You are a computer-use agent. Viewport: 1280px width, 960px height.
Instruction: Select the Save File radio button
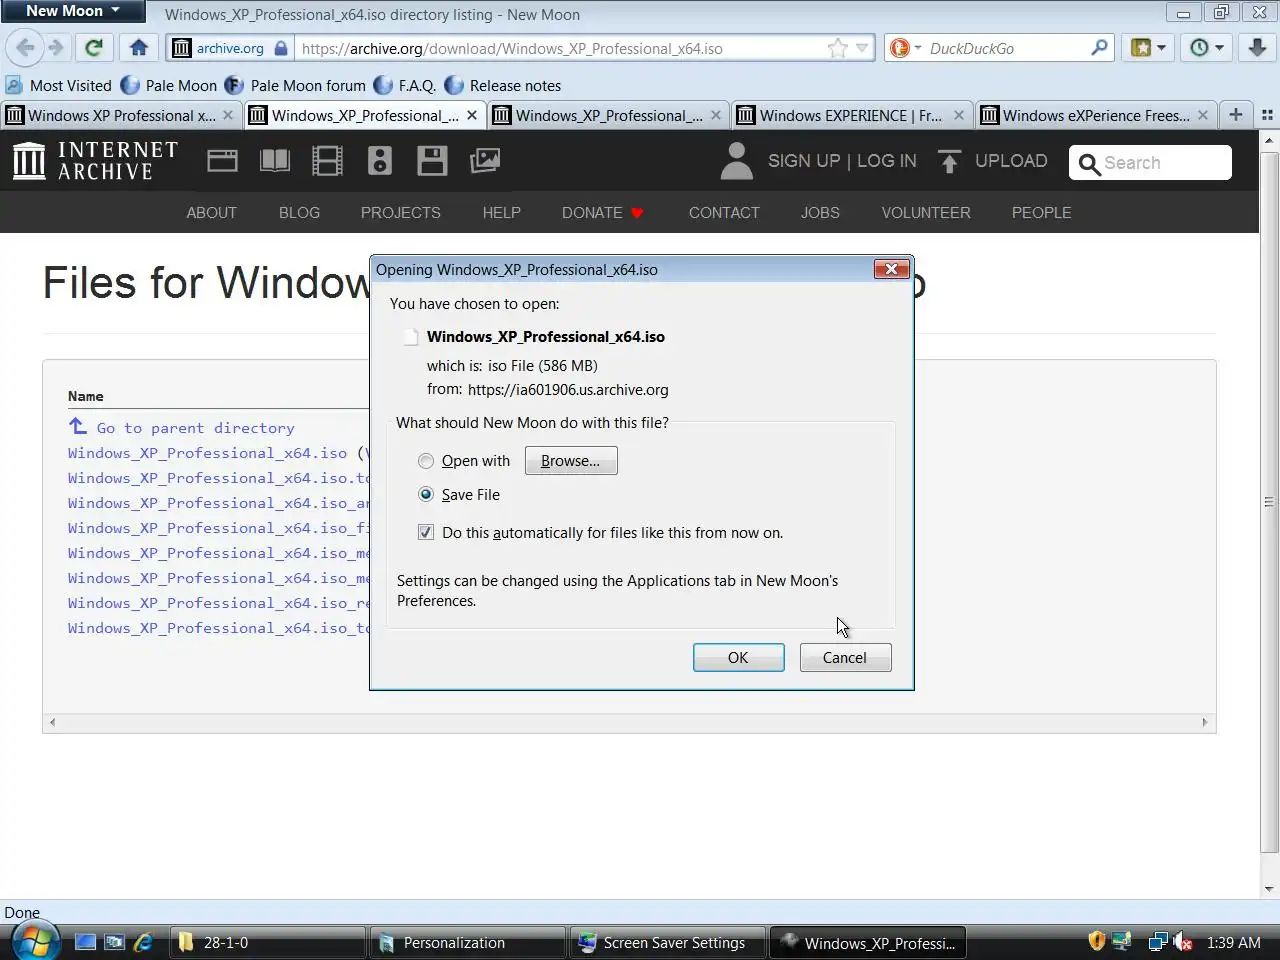(x=426, y=495)
